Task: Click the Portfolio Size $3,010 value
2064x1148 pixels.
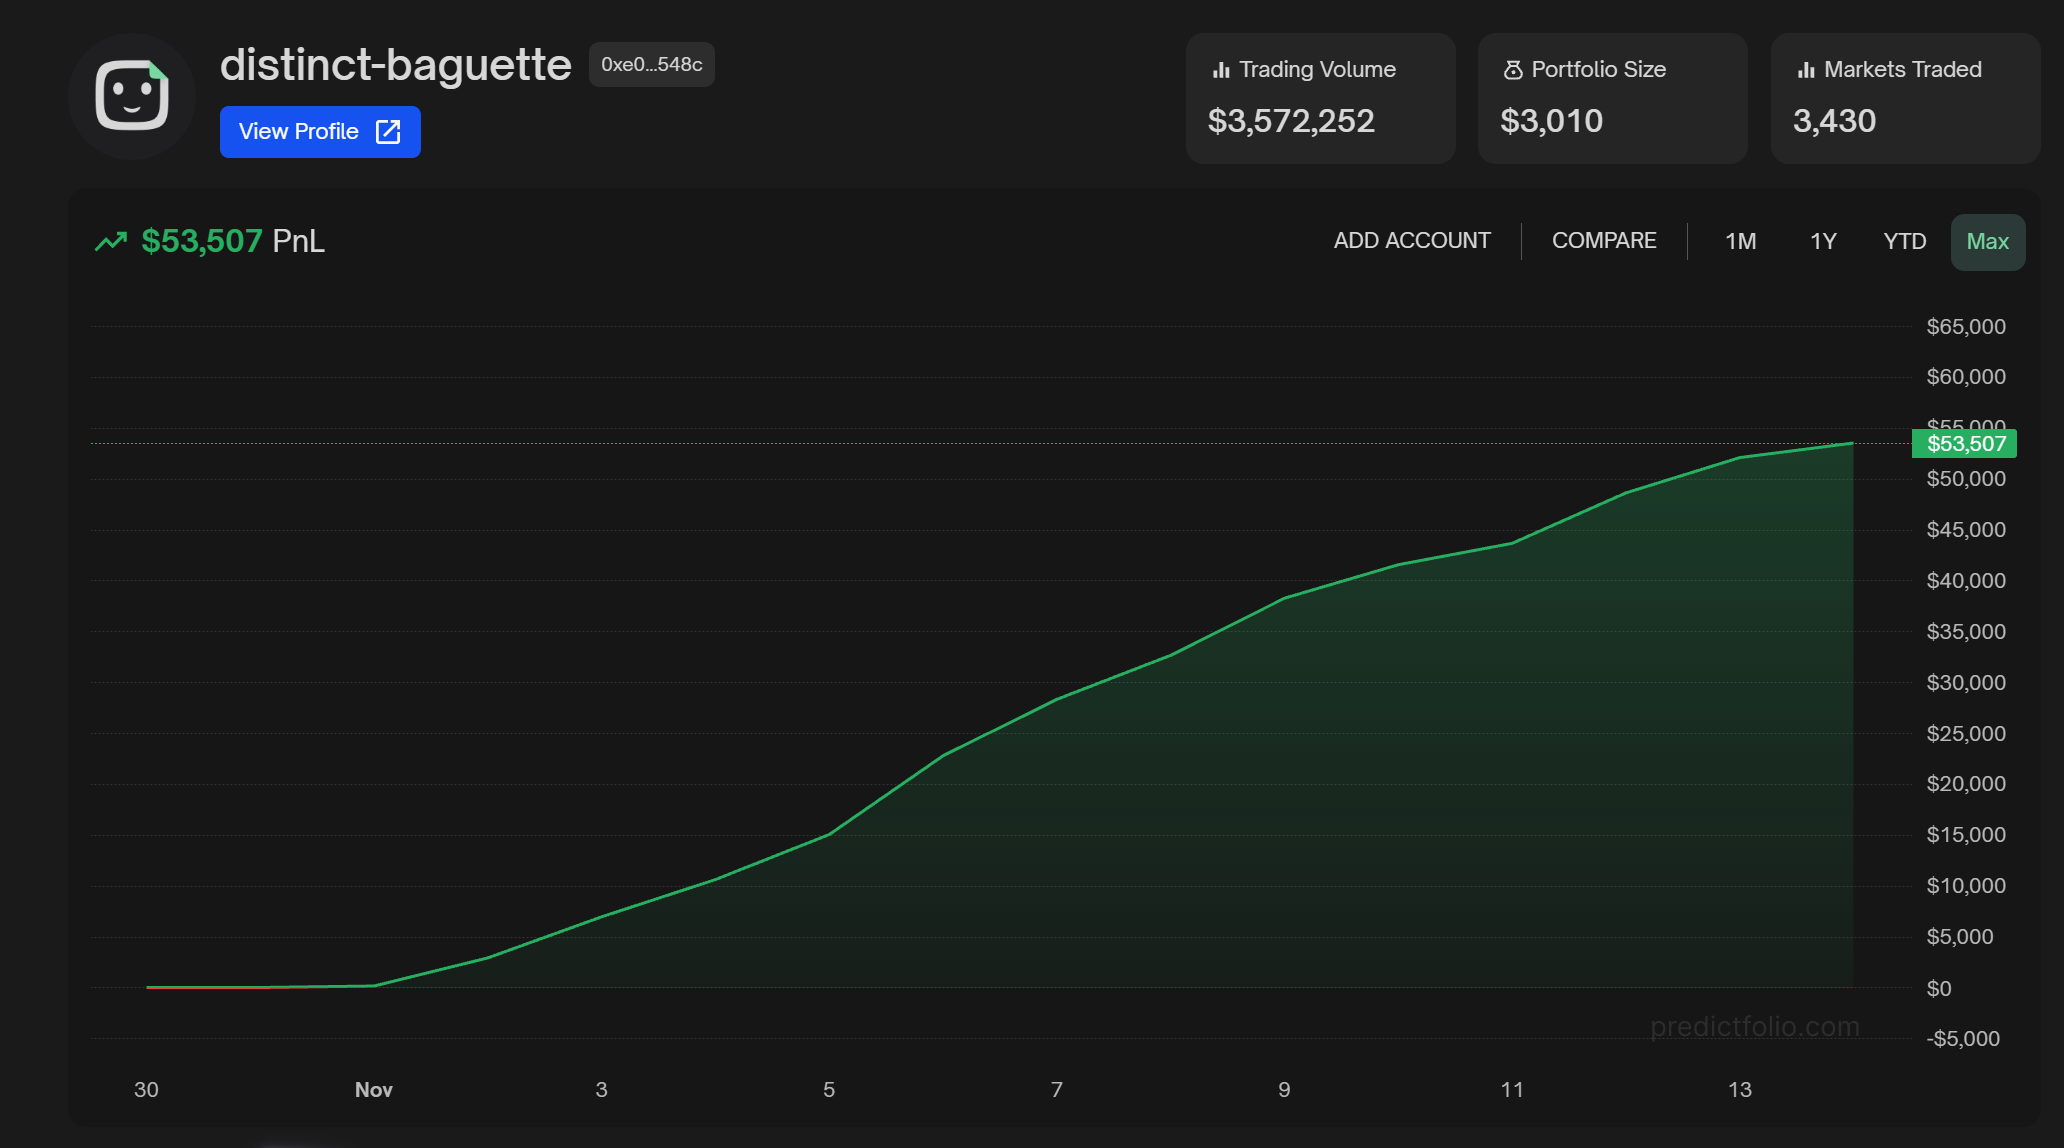Action: [1551, 122]
